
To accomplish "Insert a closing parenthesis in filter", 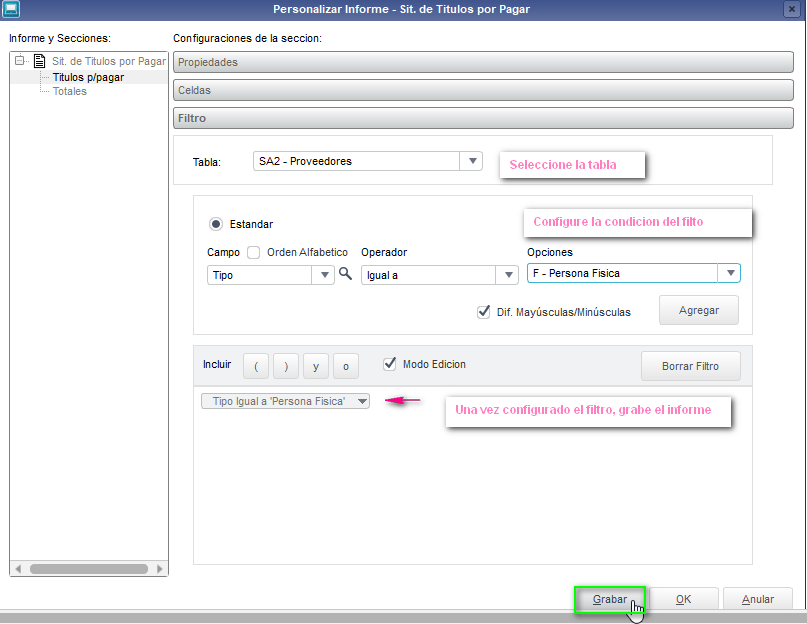I will [x=286, y=366].
